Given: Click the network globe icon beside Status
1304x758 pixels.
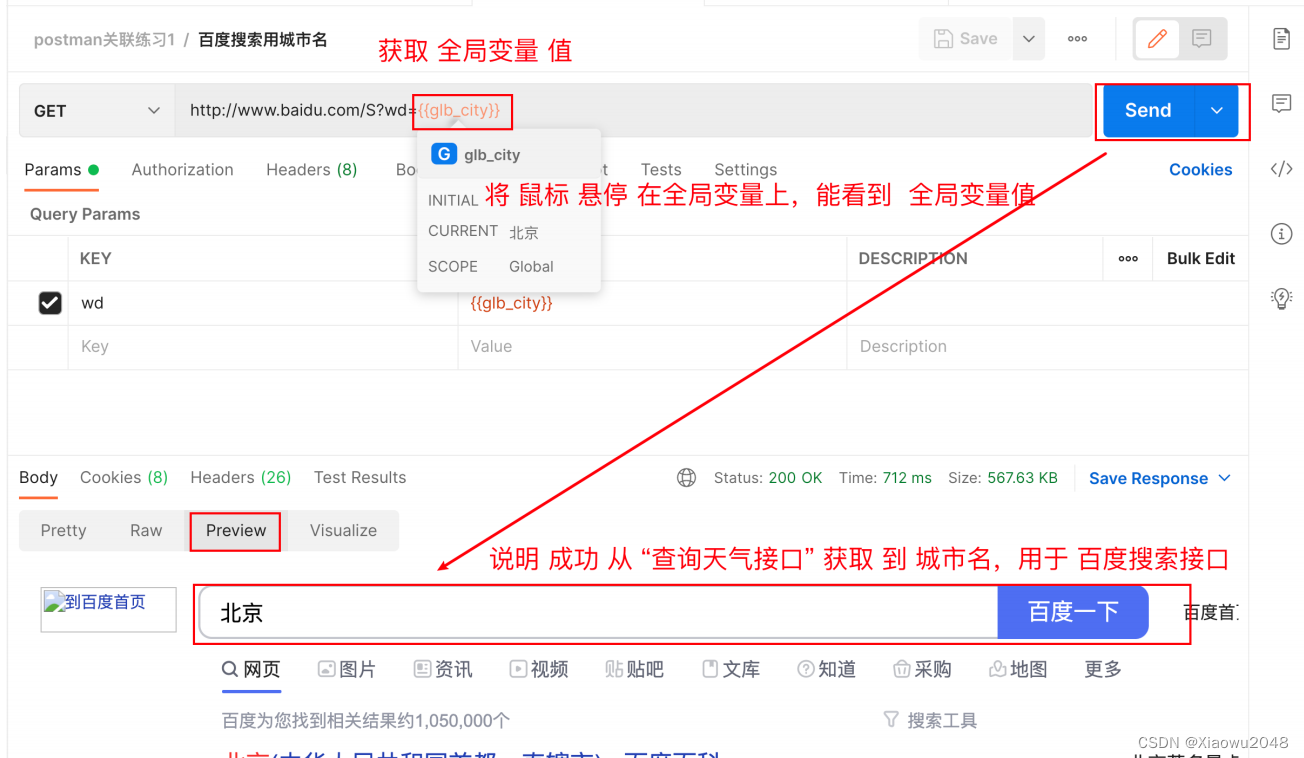Looking at the screenshot, I should click(686, 478).
